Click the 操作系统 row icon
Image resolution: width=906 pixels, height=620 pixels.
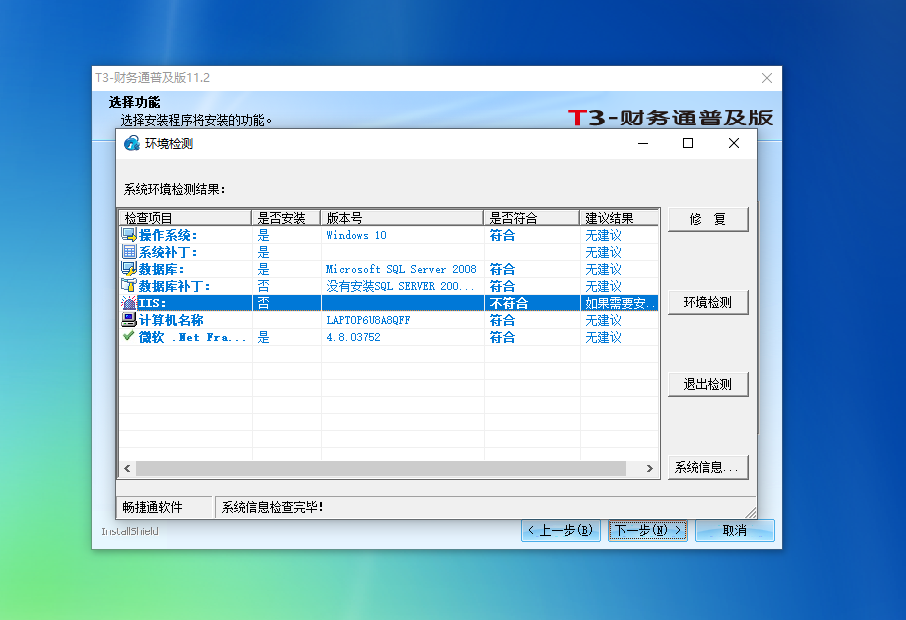129,235
